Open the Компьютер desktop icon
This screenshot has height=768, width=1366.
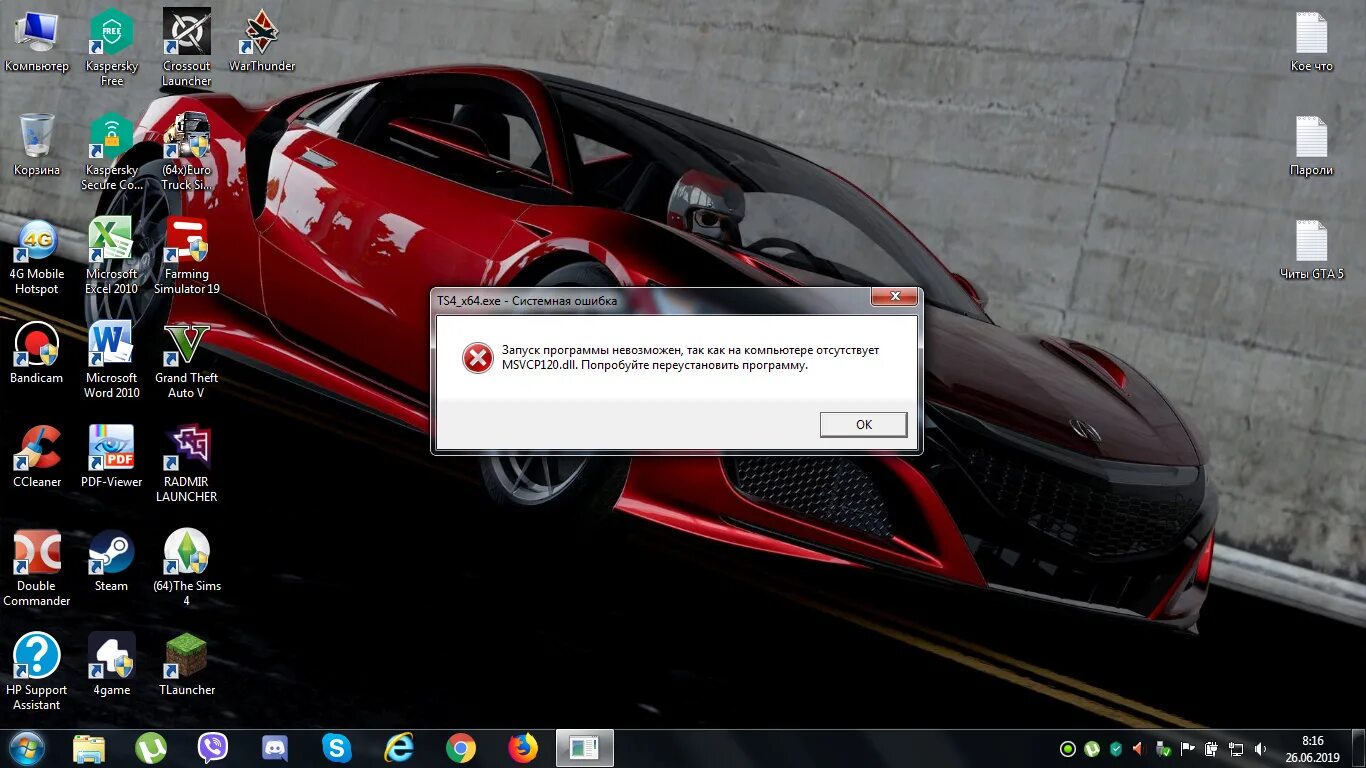tap(37, 42)
